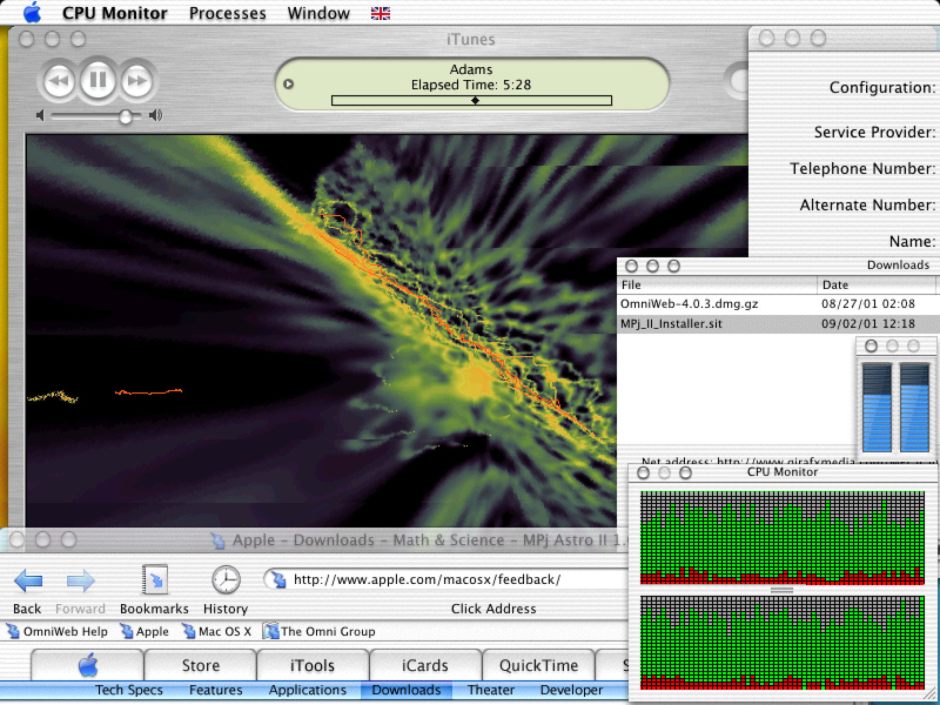Click the OmniWeb Forward arrow
The width and height of the screenshot is (940, 705).
click(x=80, y=580)
